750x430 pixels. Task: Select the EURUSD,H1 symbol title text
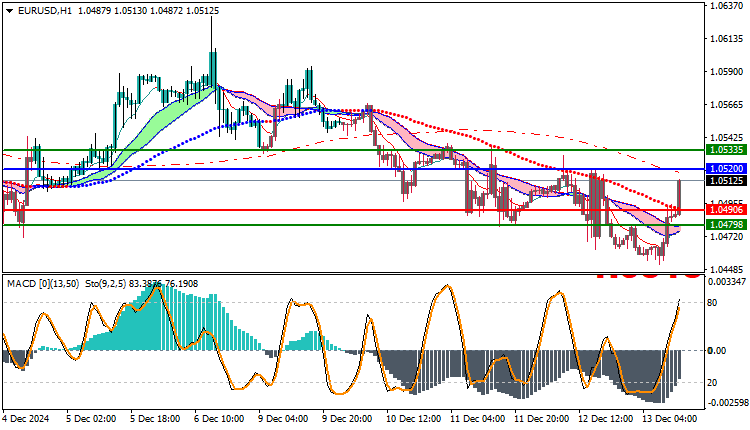44,11
